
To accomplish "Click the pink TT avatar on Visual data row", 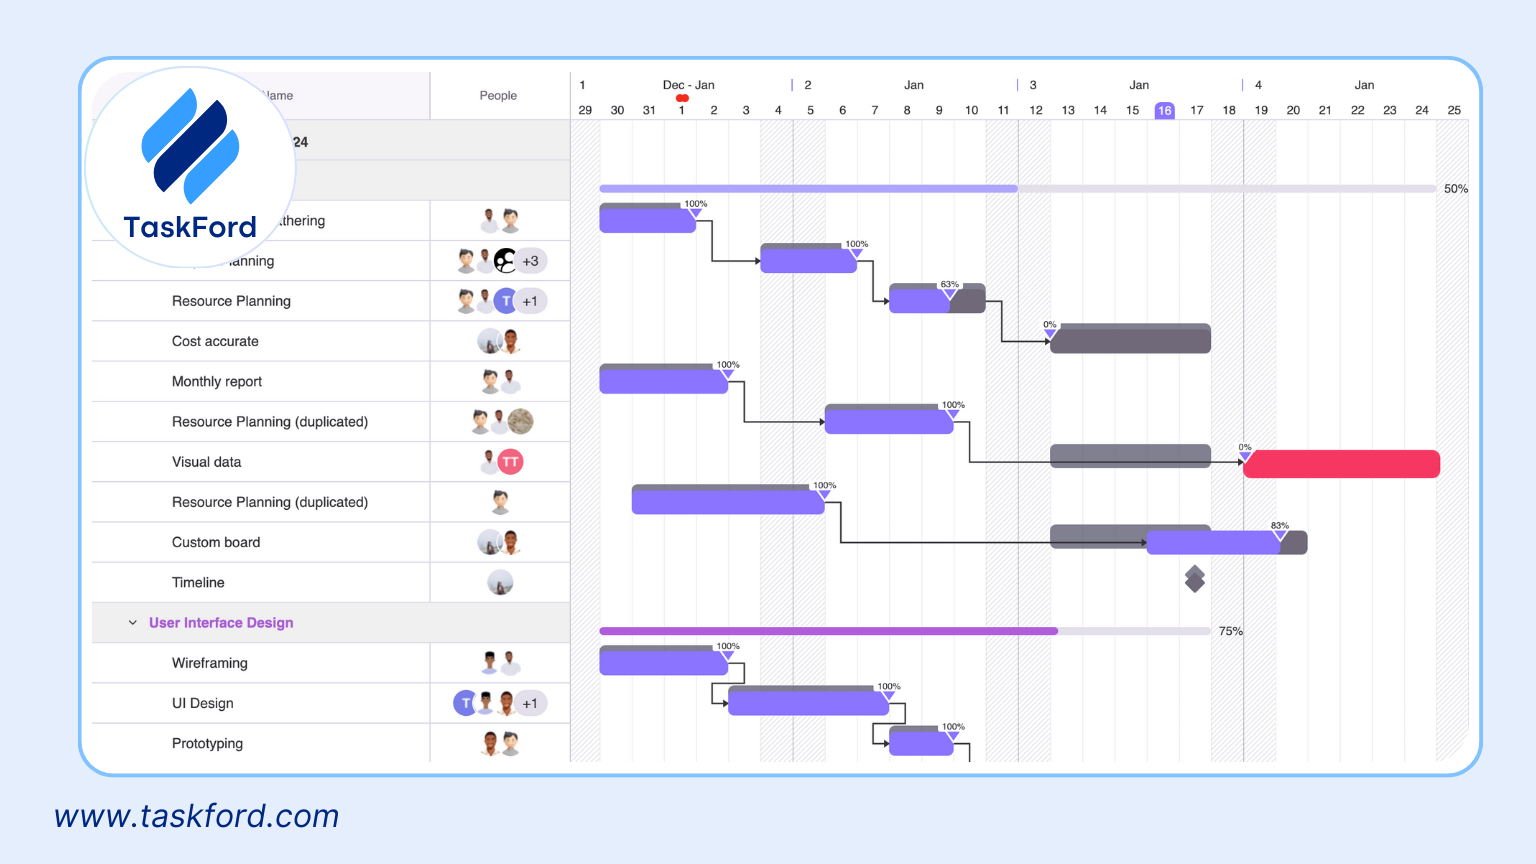I will click(x=510, y=461).
